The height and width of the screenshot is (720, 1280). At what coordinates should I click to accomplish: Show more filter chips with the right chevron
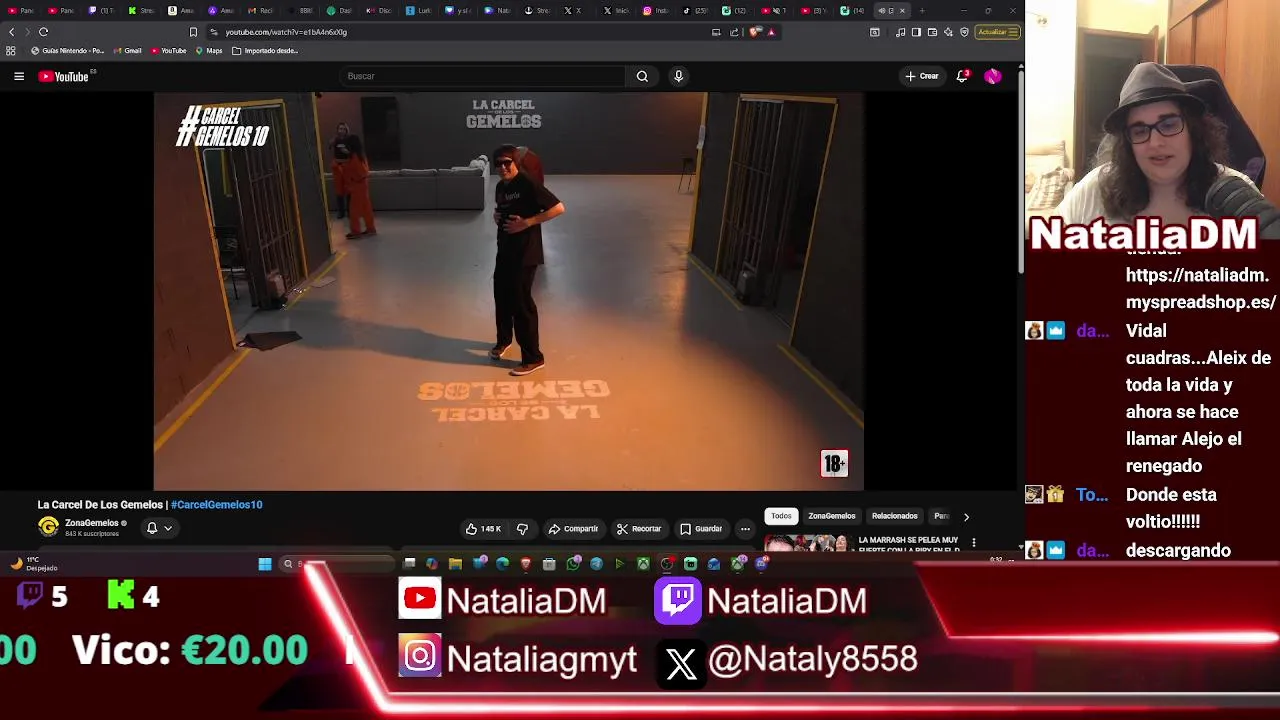click(x=966, y=517)
